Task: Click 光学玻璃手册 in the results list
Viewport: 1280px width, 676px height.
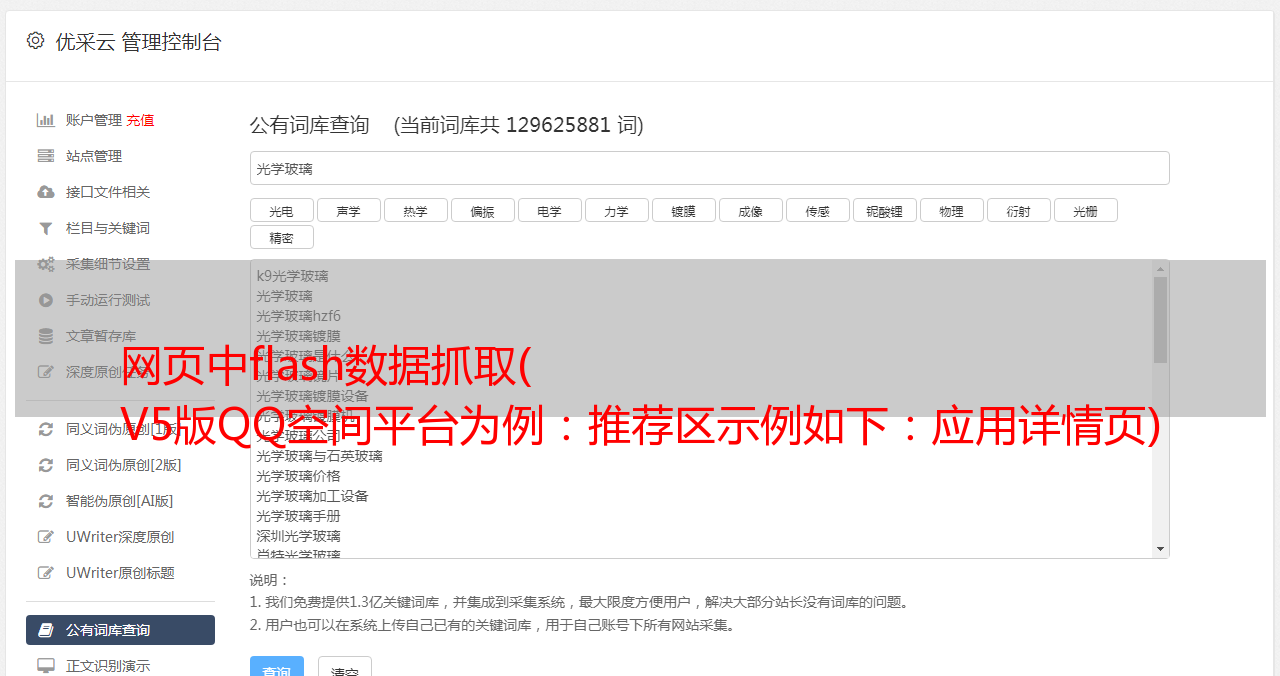Action: (298, 516)
